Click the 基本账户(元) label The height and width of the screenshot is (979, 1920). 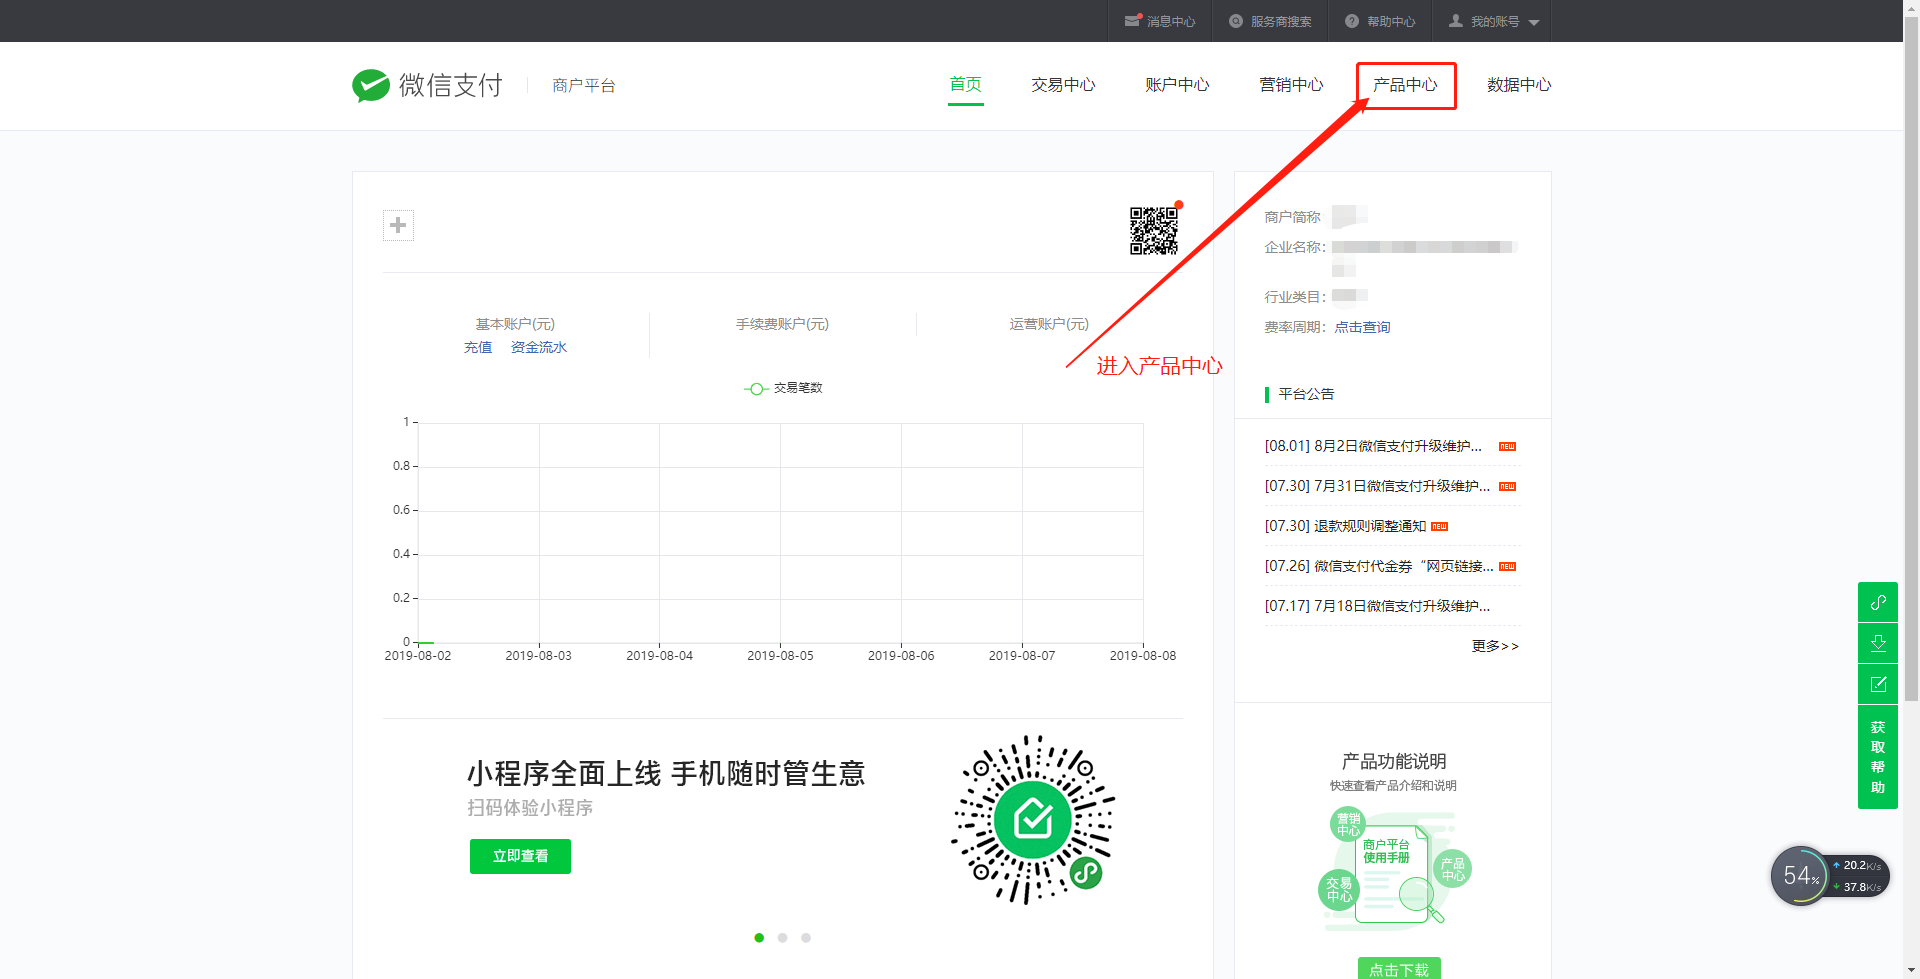515,324
